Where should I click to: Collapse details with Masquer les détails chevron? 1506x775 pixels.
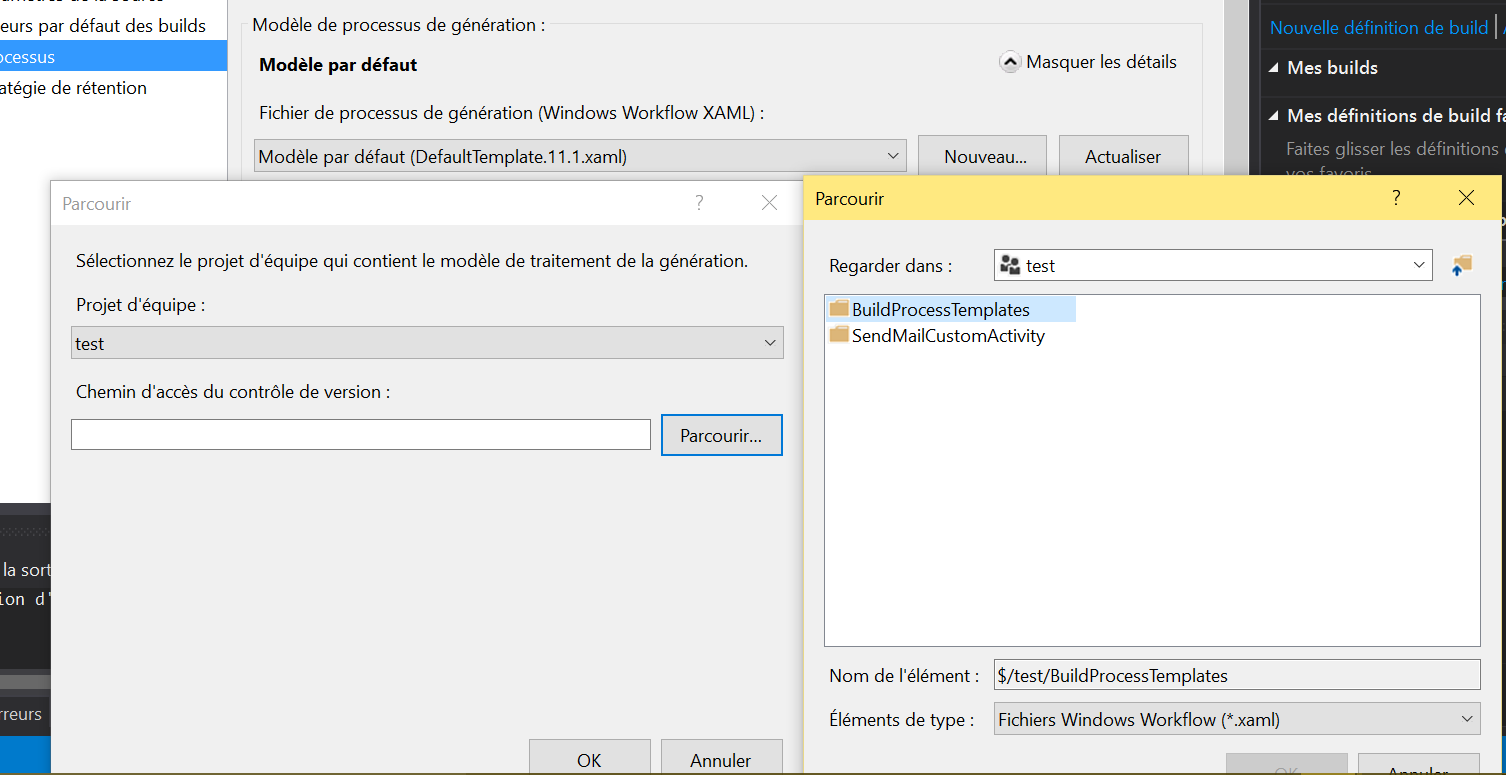pos(1010,62)
